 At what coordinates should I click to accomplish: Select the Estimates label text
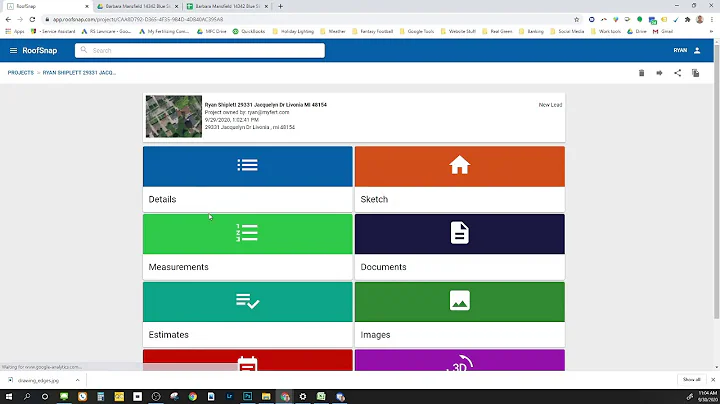coord(169,335)
